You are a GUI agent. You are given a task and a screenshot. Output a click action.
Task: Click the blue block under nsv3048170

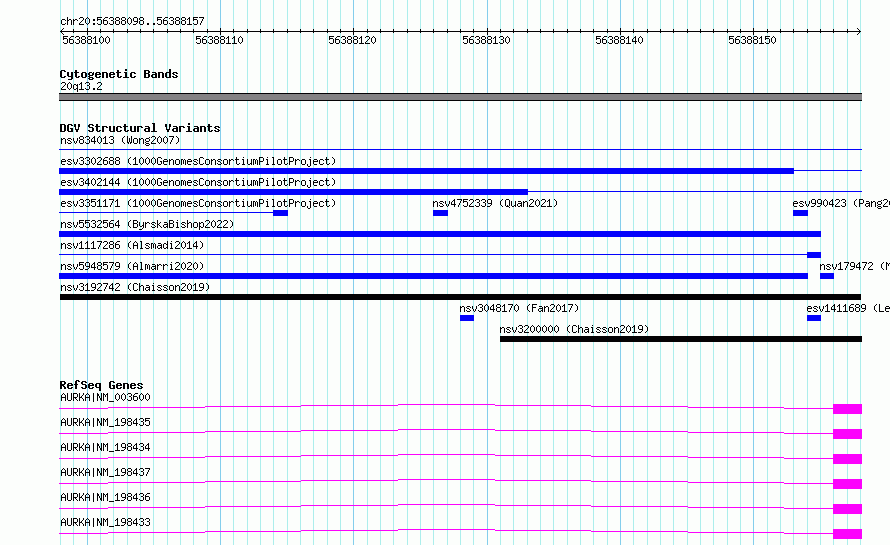467,318
